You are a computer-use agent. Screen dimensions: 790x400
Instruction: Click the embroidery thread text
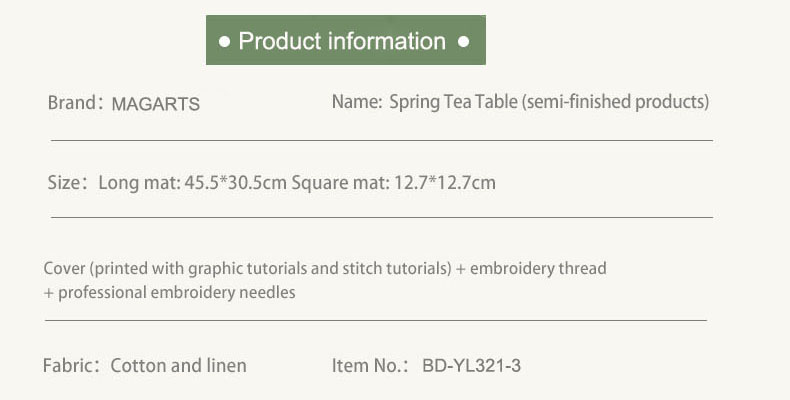pyautogui.click(x=538, y=268)
